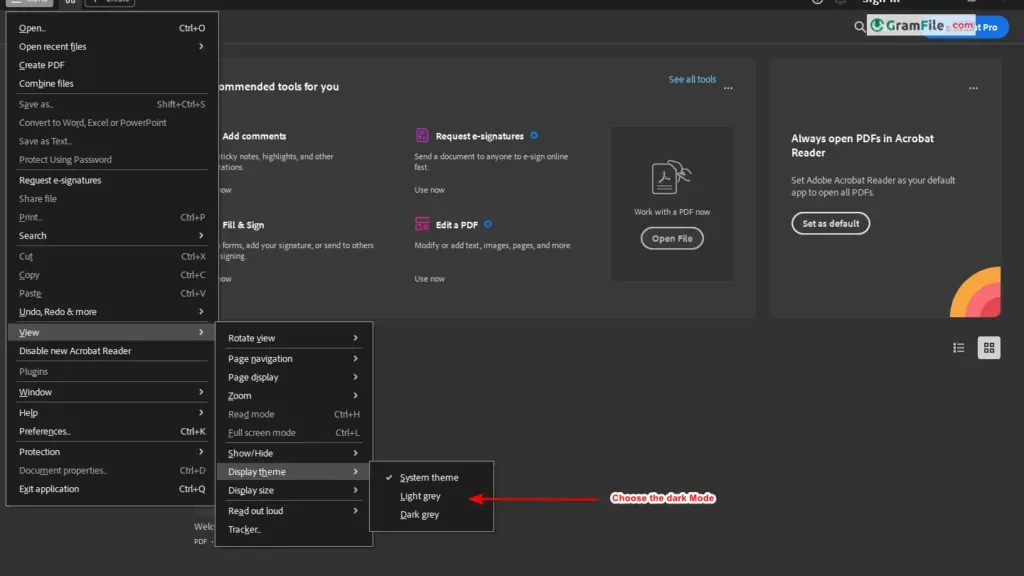
Task: Switch to grid view icon
Action: click(x=989, y=348)
